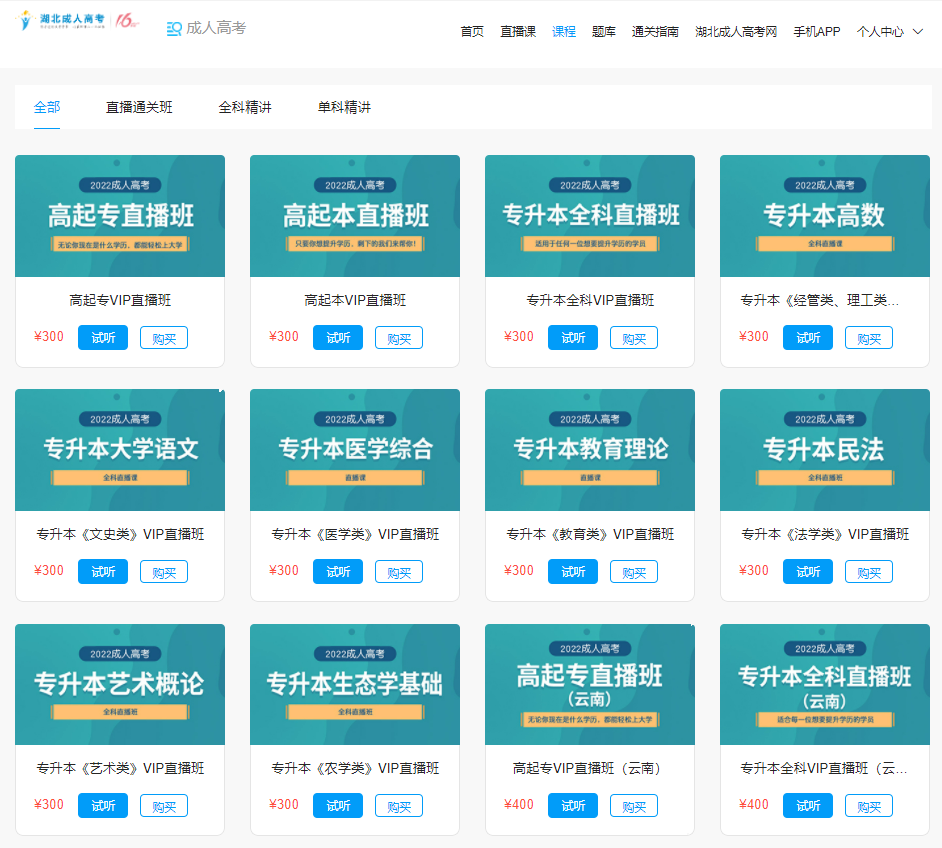
Task: Open the 专升本高数 course thumbnail
Action: coord(824,216)
